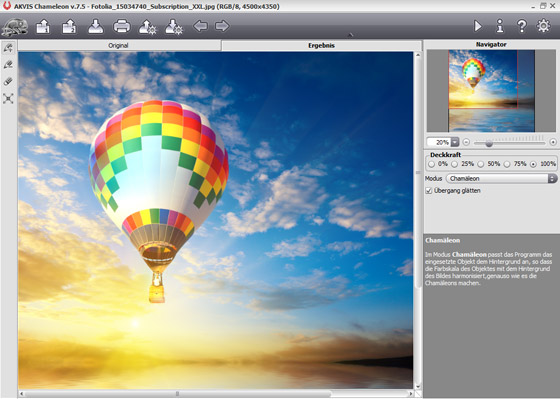Save the result with the download icon
This screenshot has height=399, width=560.
point(96,27)
